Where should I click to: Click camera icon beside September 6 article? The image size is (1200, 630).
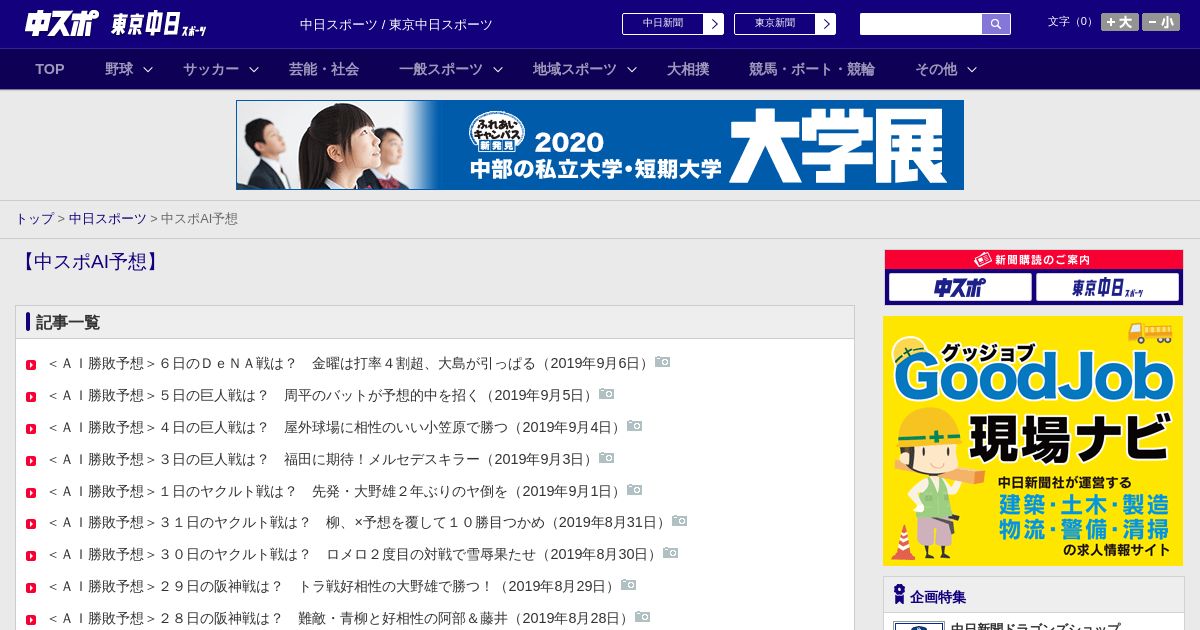(x=663, y=362)
